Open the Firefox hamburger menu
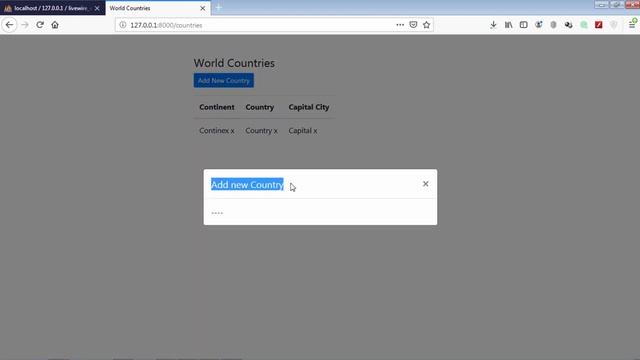 (632, 25)
